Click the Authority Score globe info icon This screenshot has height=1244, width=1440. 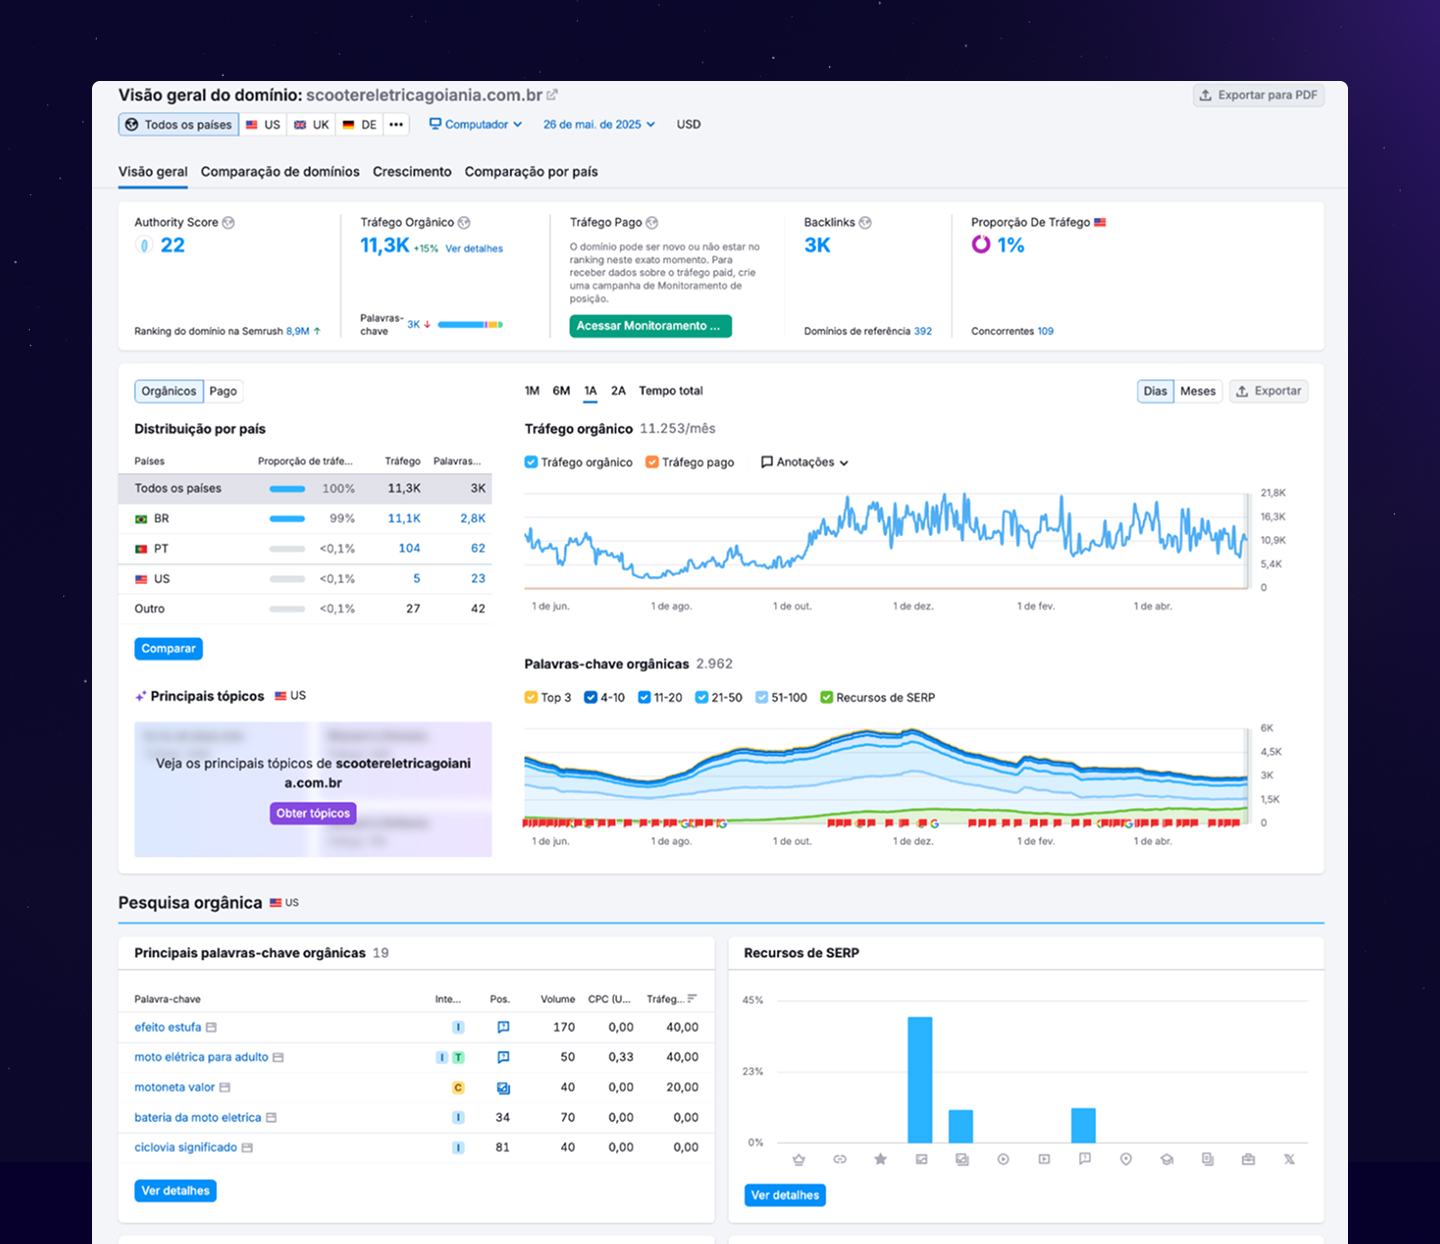click(x=228, y=223)
